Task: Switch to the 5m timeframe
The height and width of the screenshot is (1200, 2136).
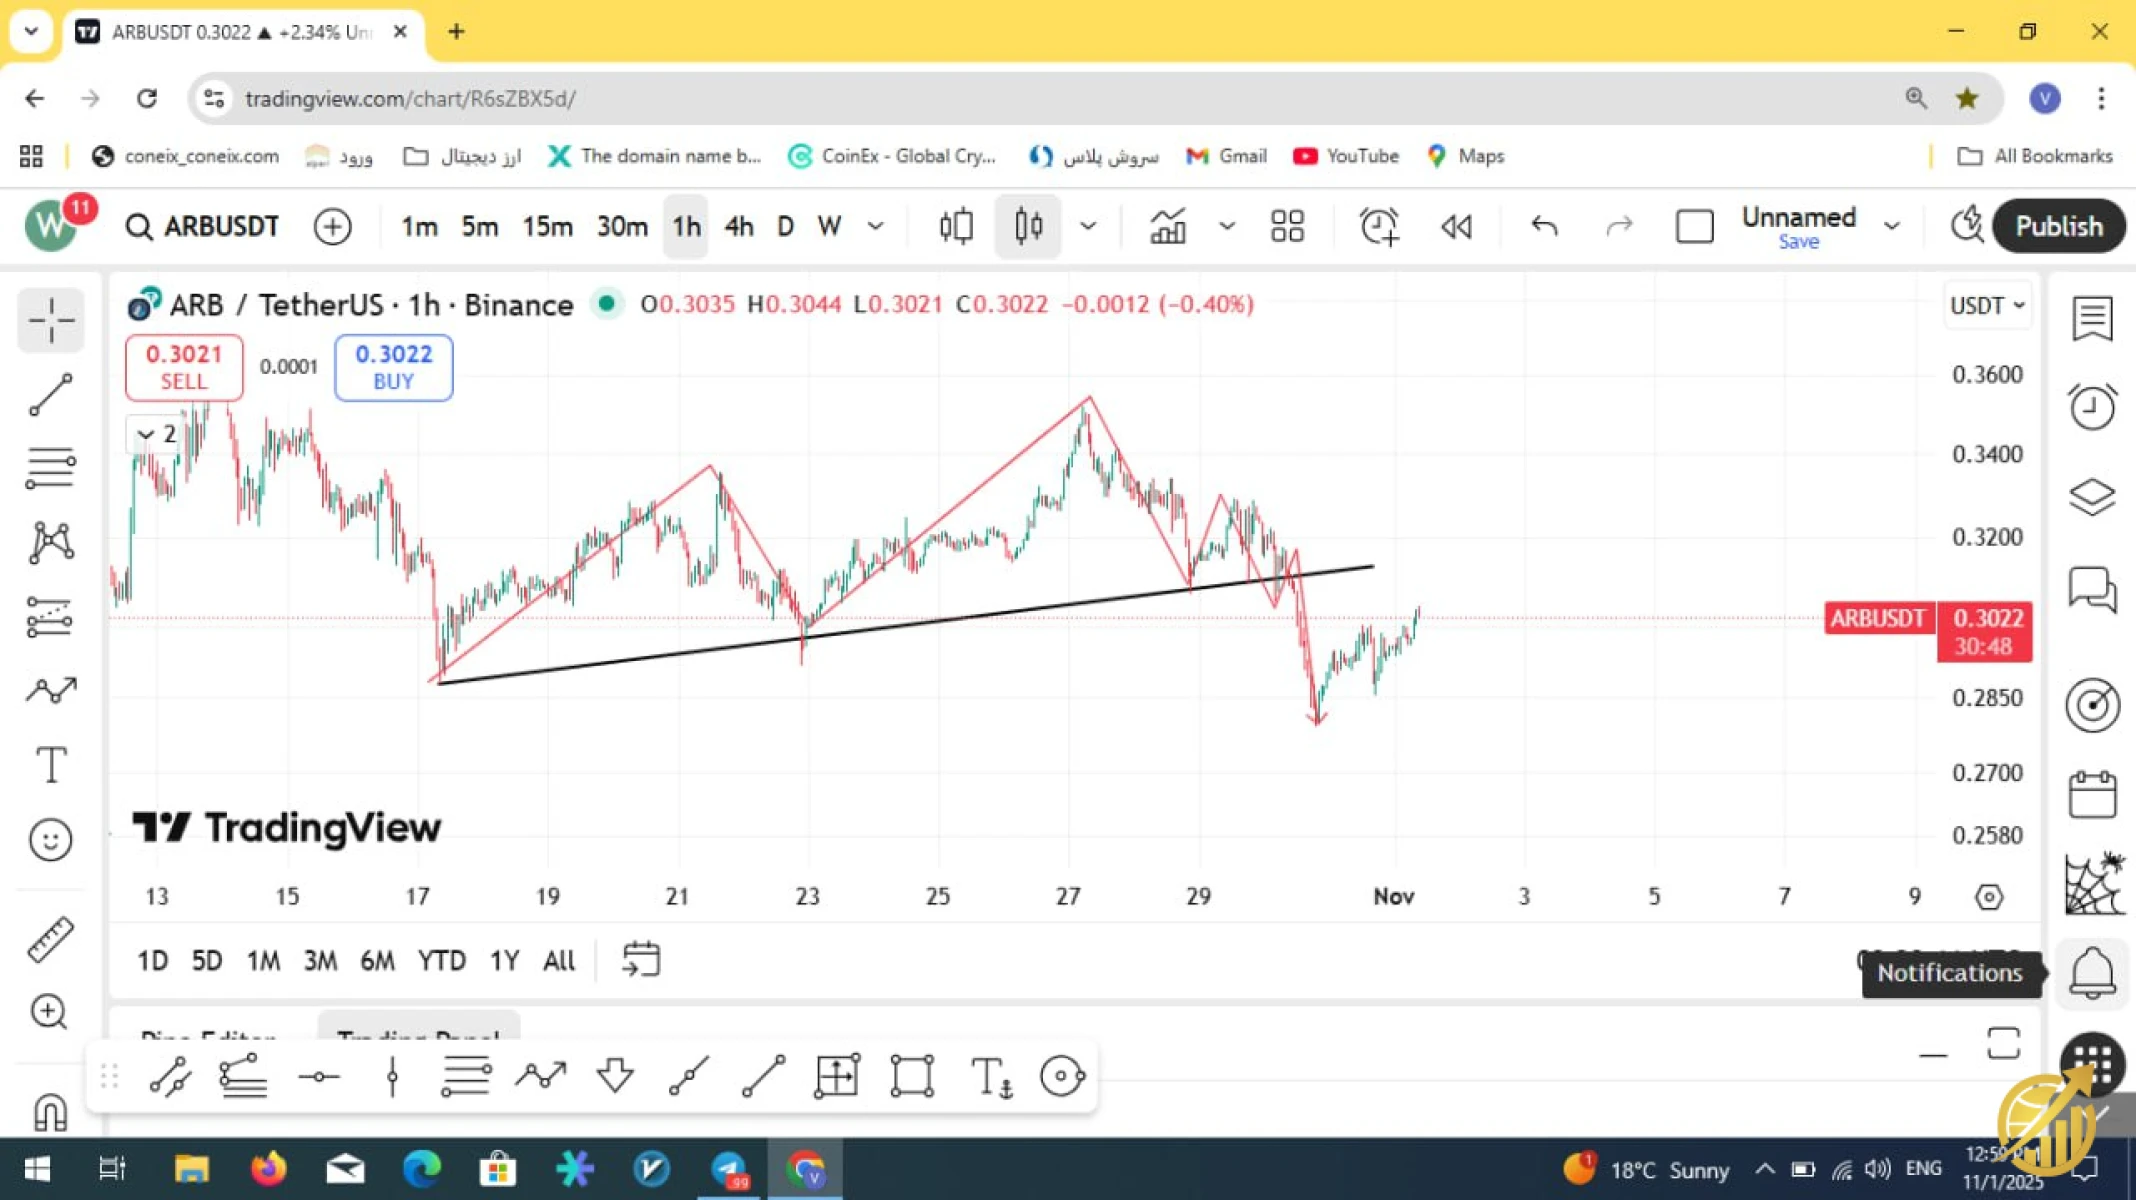Action: pos(480,227)
